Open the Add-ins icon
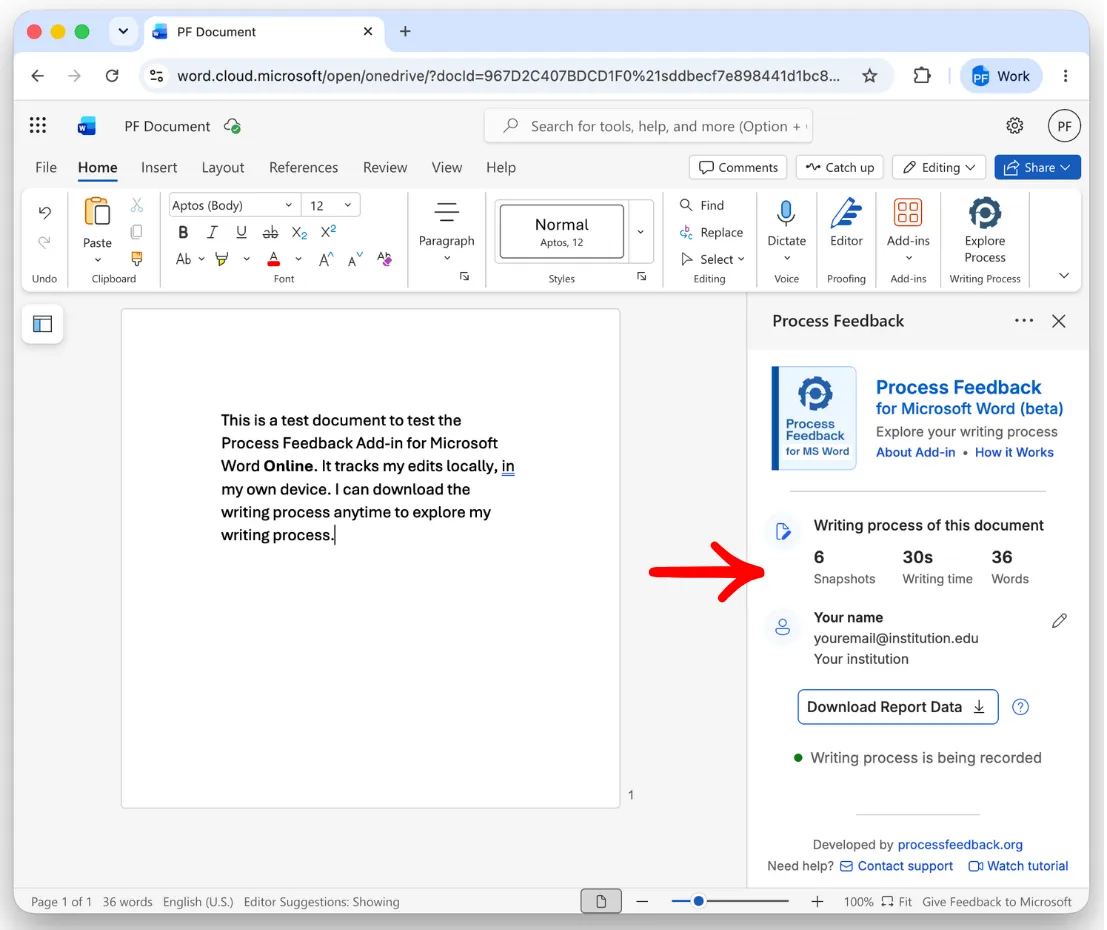Image resolution: width=1107 pixels, height=930 pixels. pyautogui.click(x=908, y=213)
